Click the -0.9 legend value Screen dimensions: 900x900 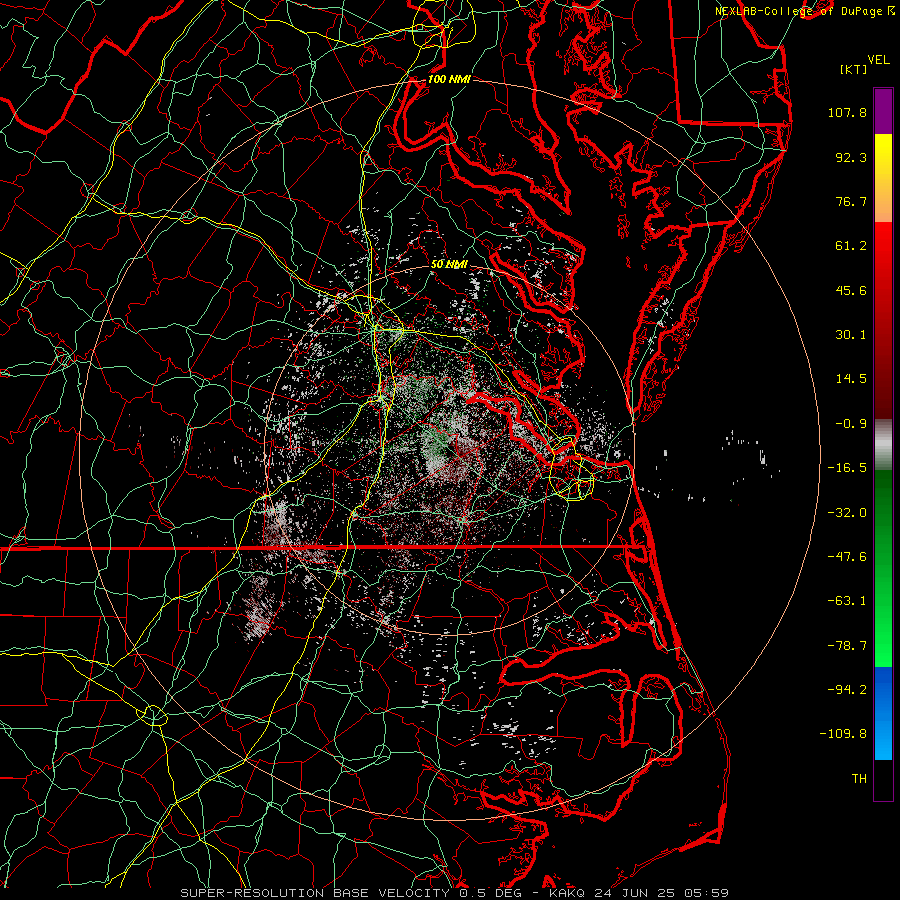click(x=851, y=424)
